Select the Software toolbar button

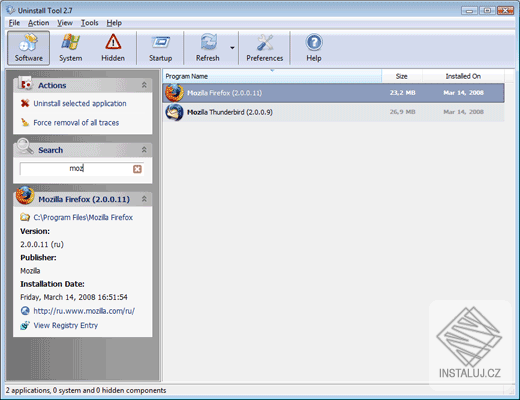pyautogui.click(x=29, y=48)
